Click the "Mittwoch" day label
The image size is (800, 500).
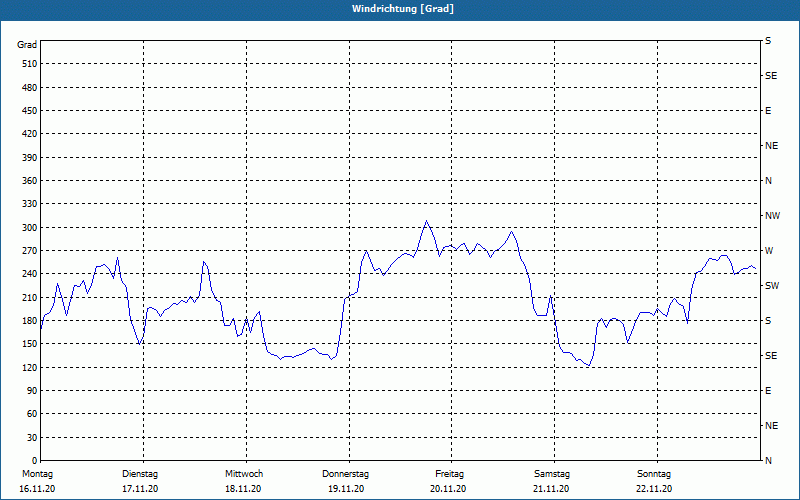click(244, 474)
